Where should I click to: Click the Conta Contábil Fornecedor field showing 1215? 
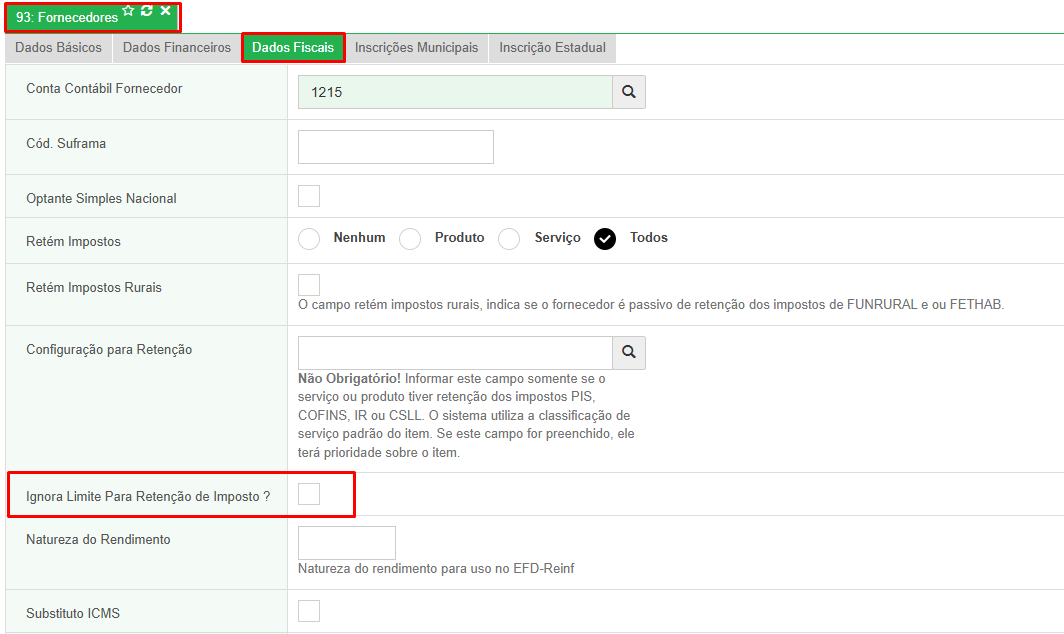pyautogui.click(x=455, y=92)
